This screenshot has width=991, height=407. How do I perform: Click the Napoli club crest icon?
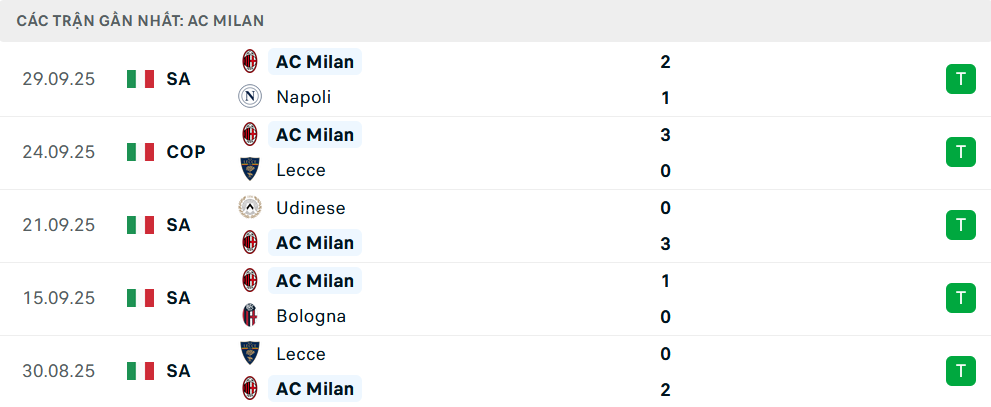[249, 97]
